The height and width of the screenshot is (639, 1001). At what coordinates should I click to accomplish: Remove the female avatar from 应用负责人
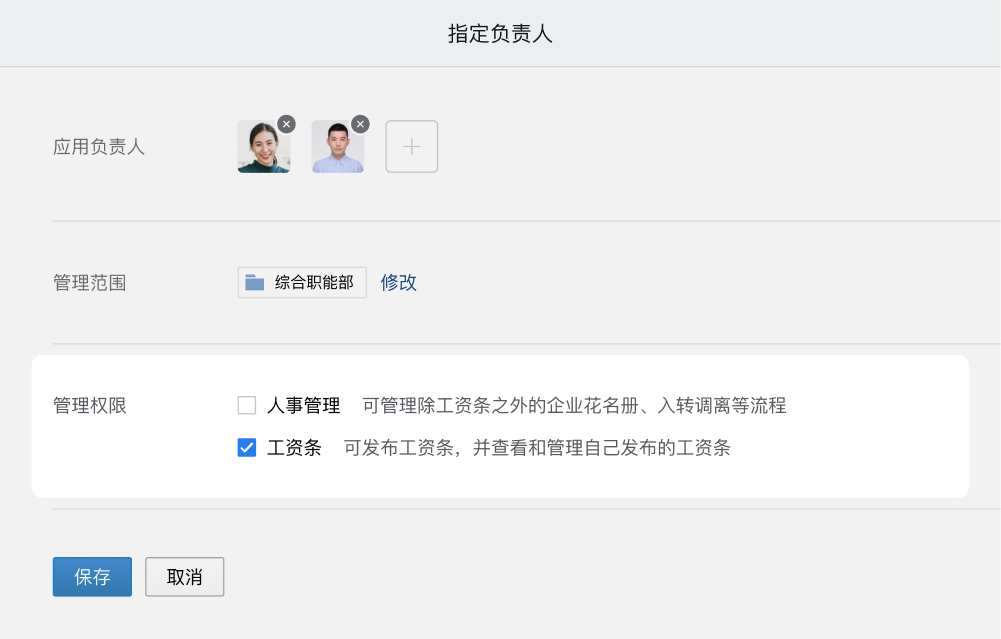(x=286, y=124)
